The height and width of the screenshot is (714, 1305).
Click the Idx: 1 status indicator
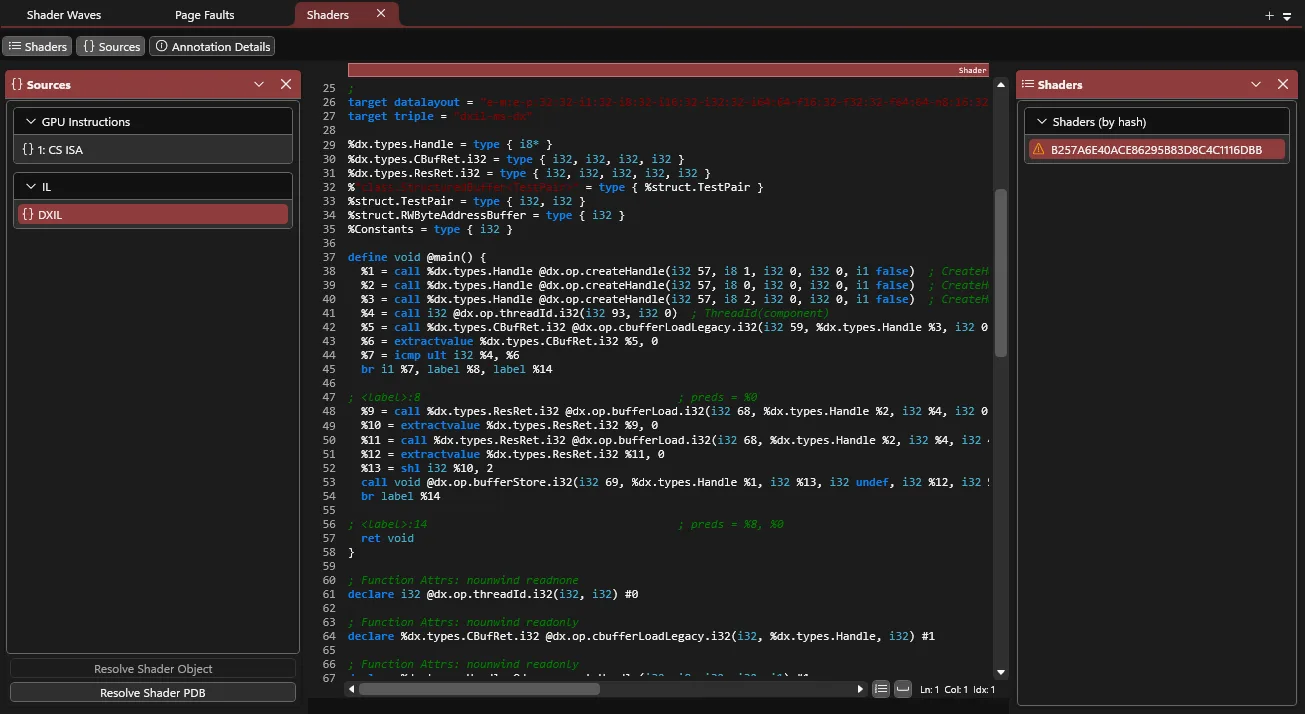pos(982,690)
